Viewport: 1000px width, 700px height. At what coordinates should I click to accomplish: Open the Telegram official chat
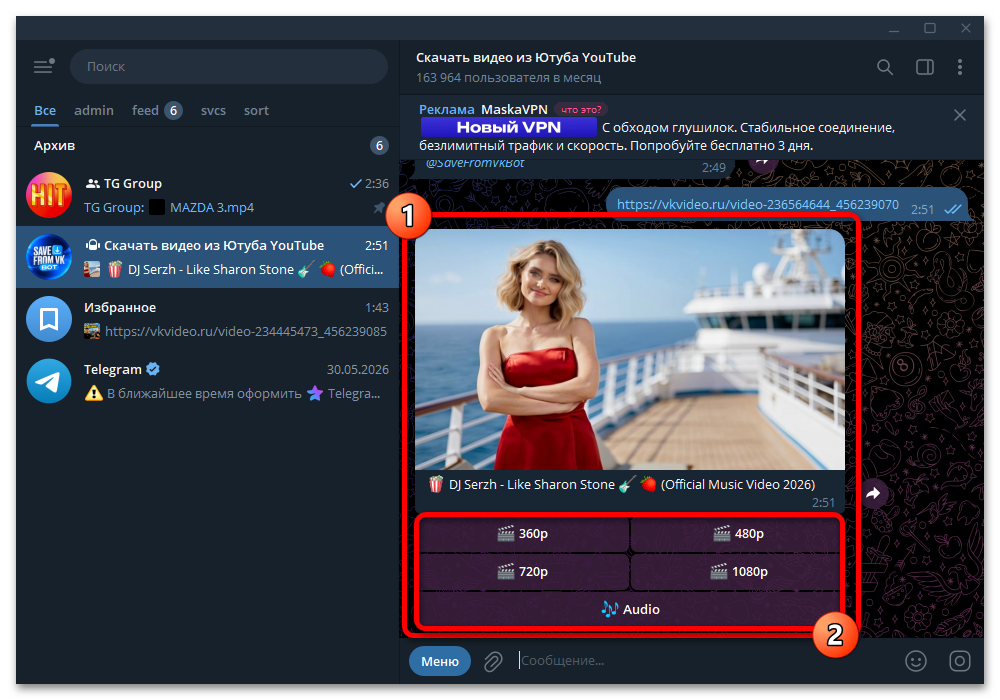pyautogui.click(x=208, y=381)
